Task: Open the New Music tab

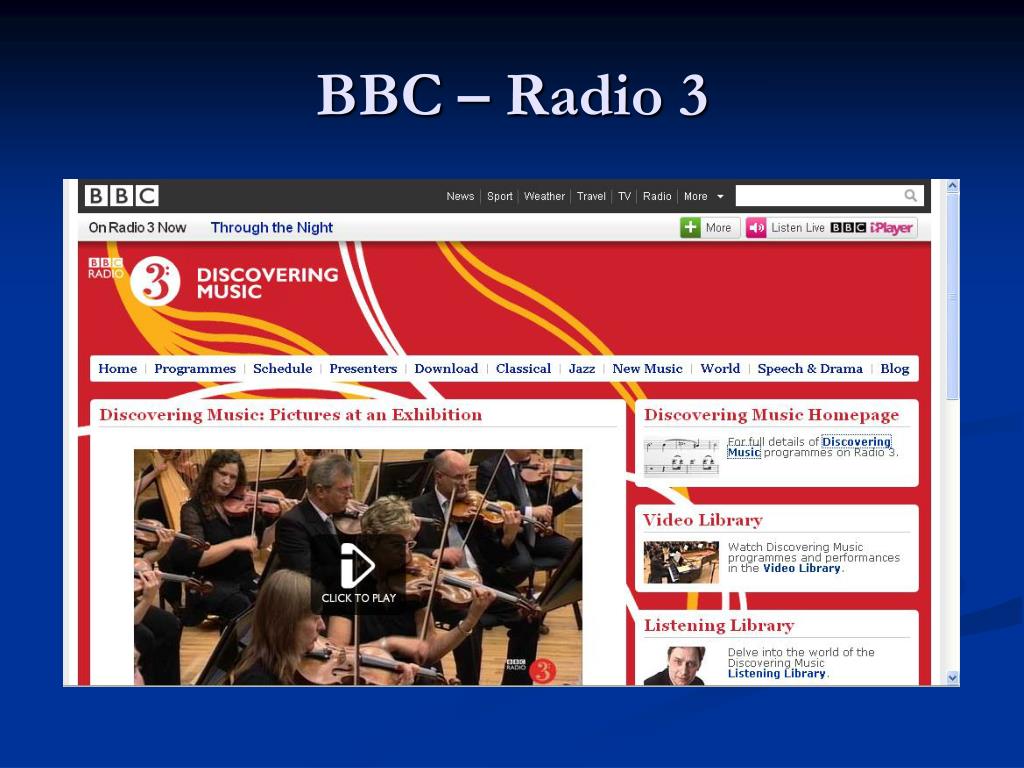Action: (647, 368)
